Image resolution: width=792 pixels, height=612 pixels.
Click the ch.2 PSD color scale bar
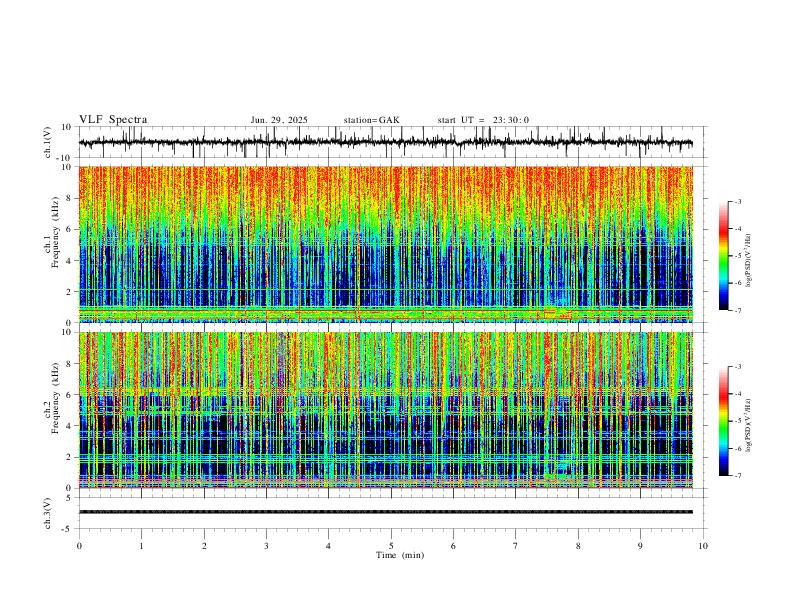pos(724,421)
